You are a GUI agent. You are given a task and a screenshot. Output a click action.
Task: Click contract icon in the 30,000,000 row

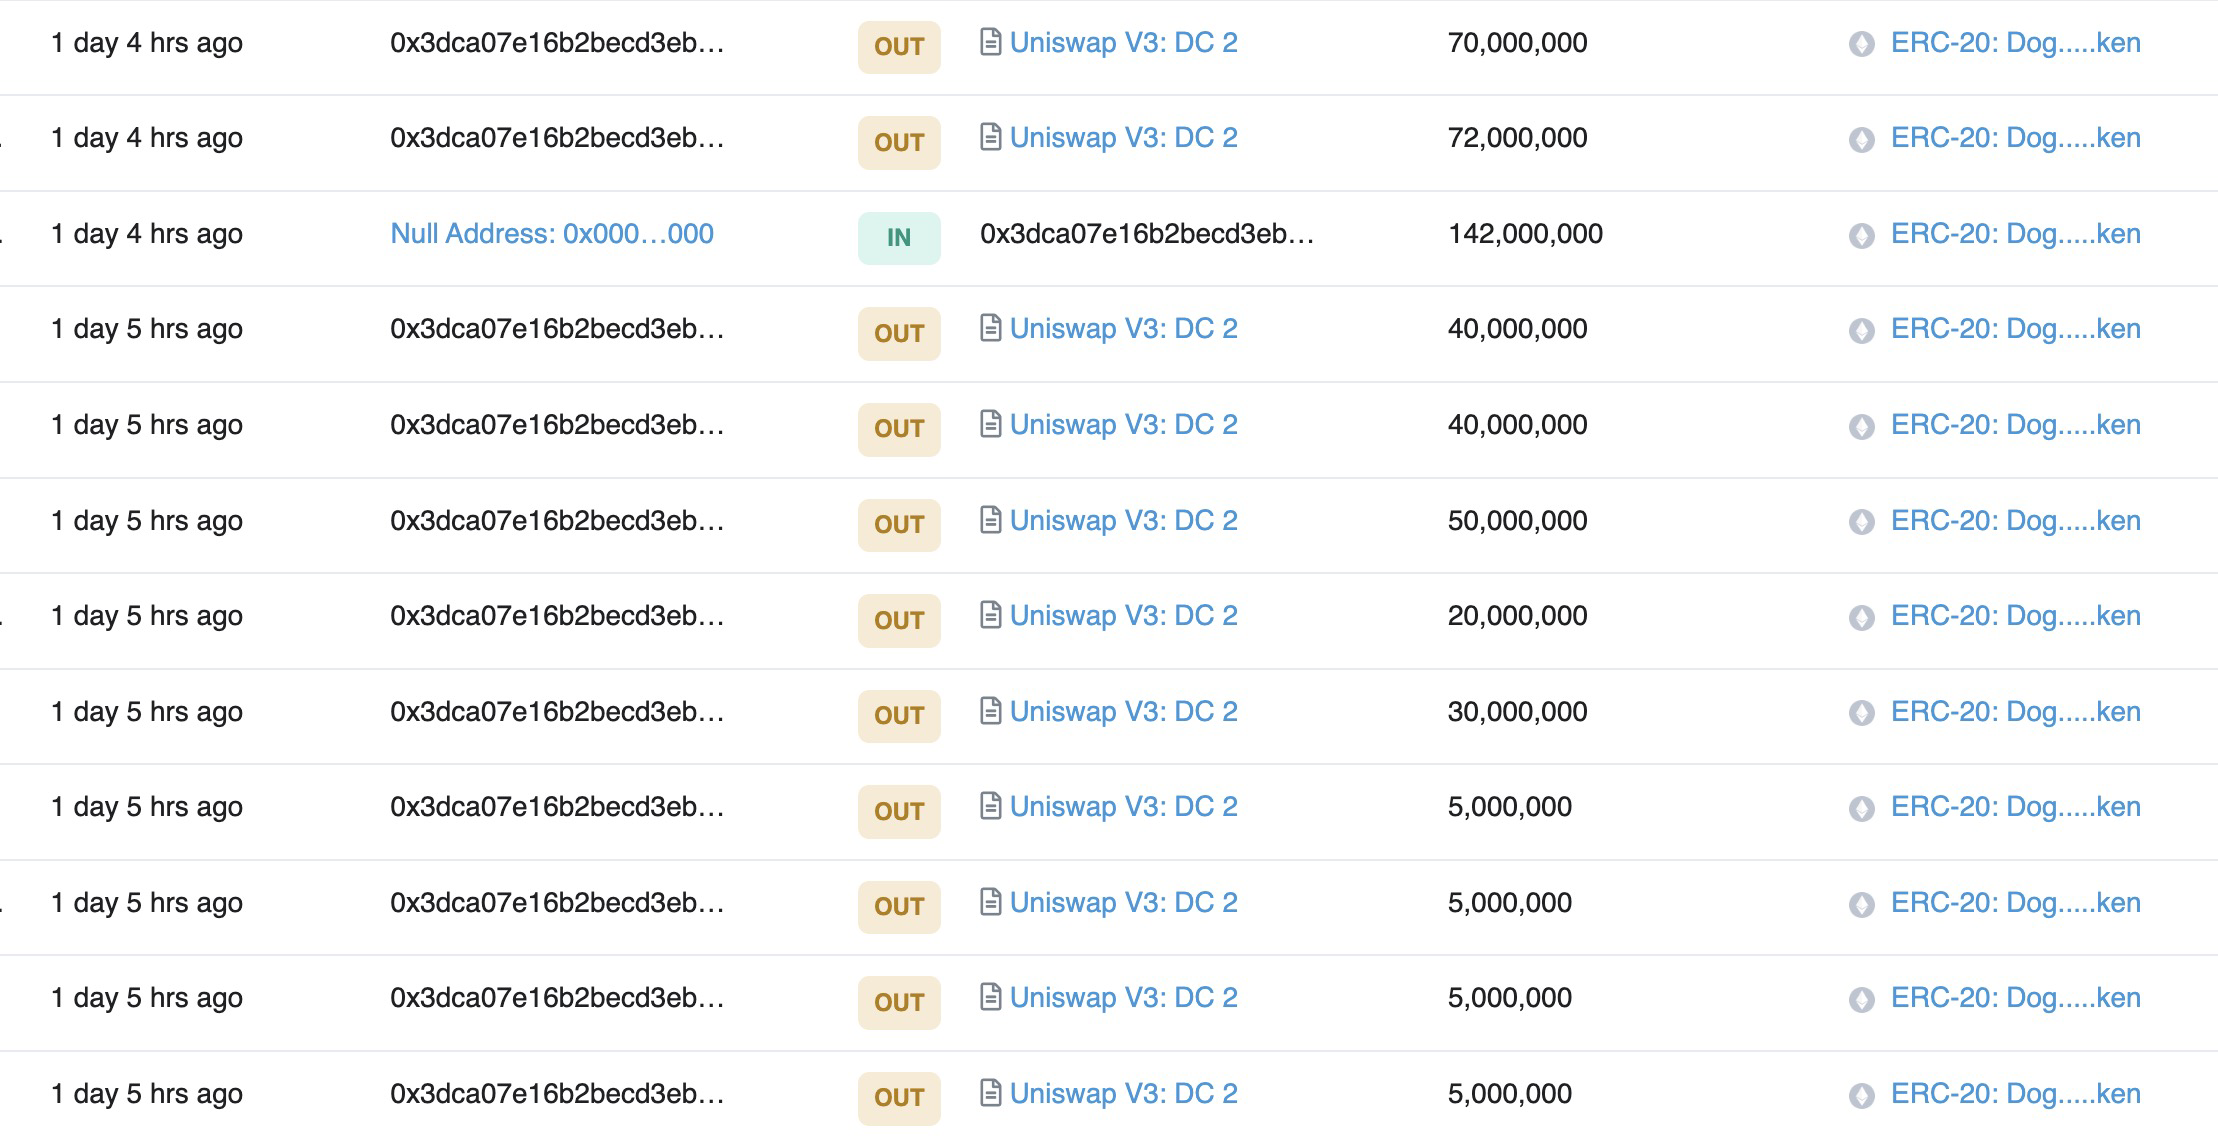point(990,711)
